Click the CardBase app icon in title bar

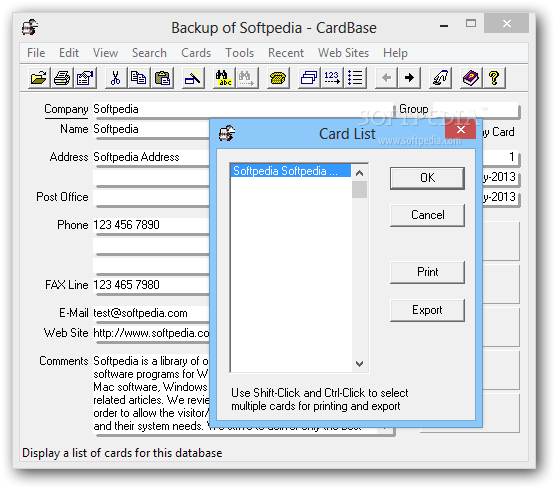tap(30, 27)
